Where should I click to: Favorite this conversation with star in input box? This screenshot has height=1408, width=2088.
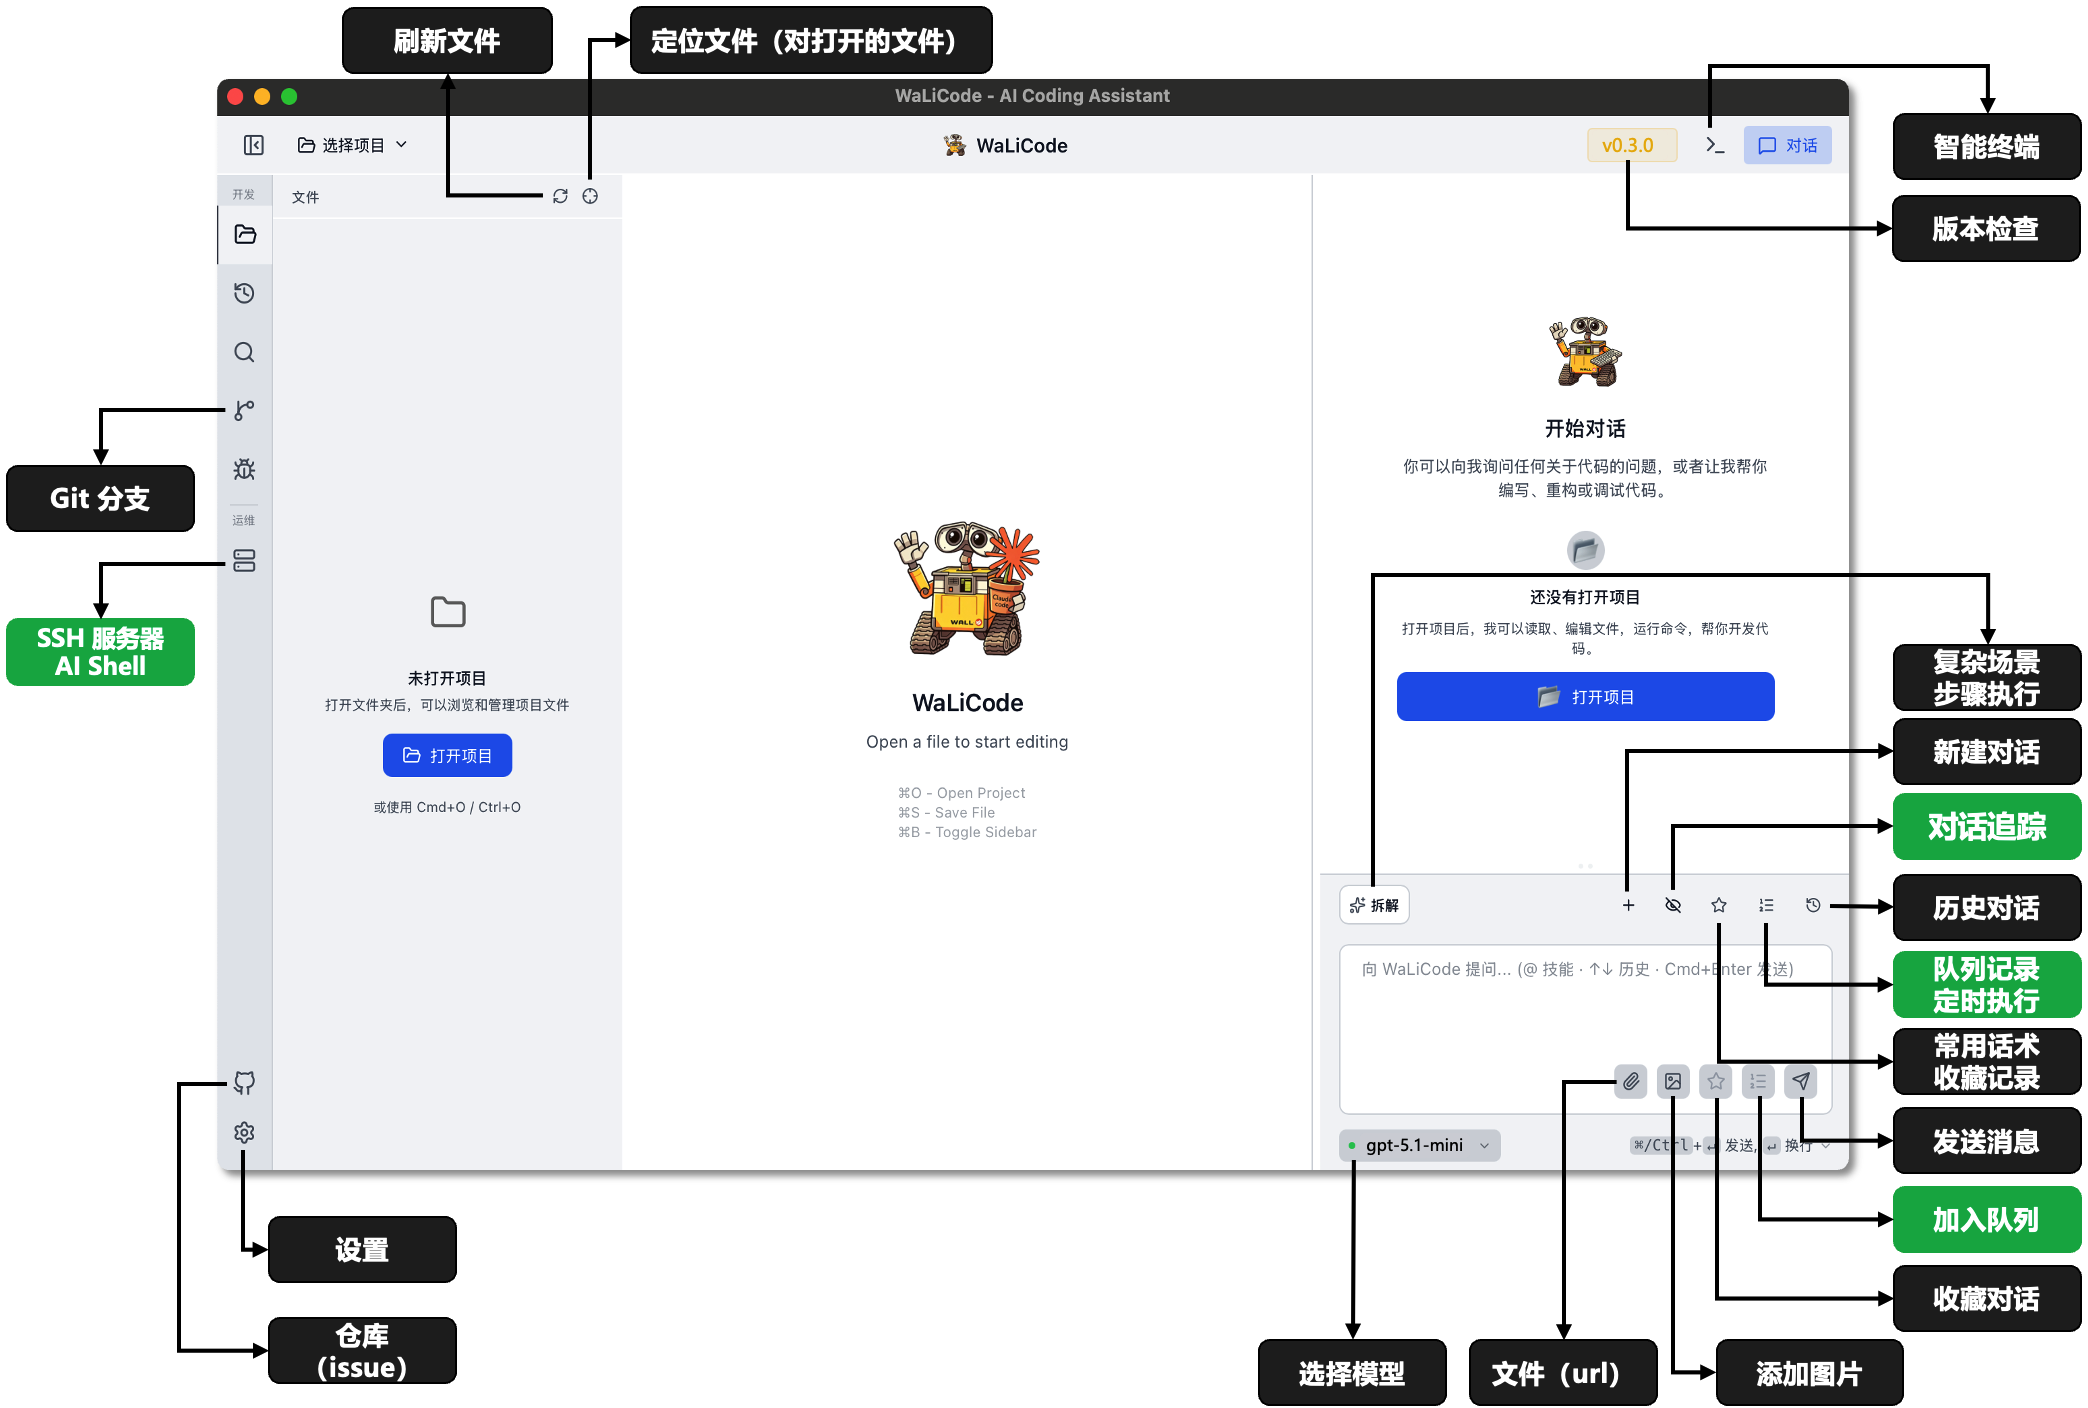point(1716,1081)
